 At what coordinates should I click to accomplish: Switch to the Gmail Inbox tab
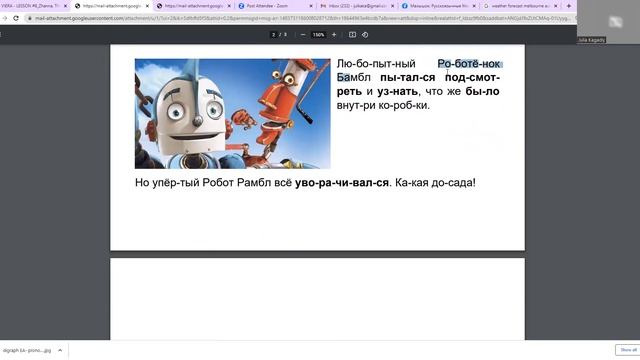[357, 6]
